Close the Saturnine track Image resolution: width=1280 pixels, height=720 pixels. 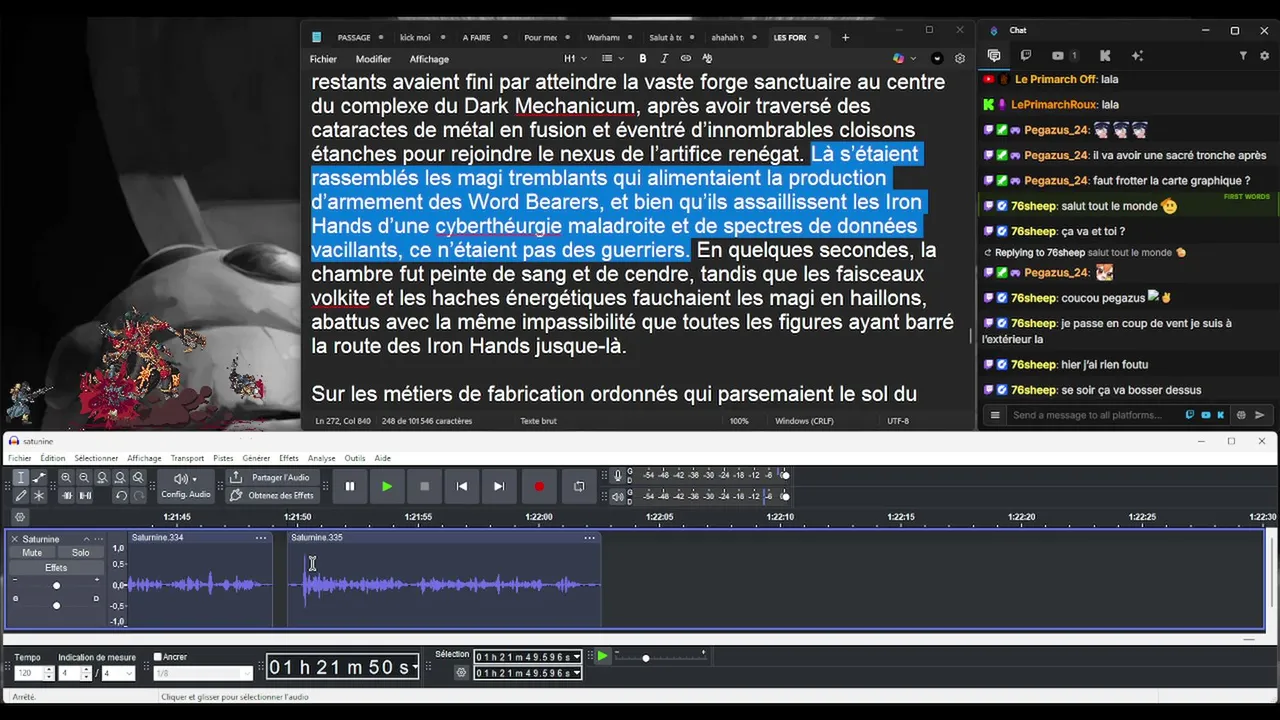point(15,539)
